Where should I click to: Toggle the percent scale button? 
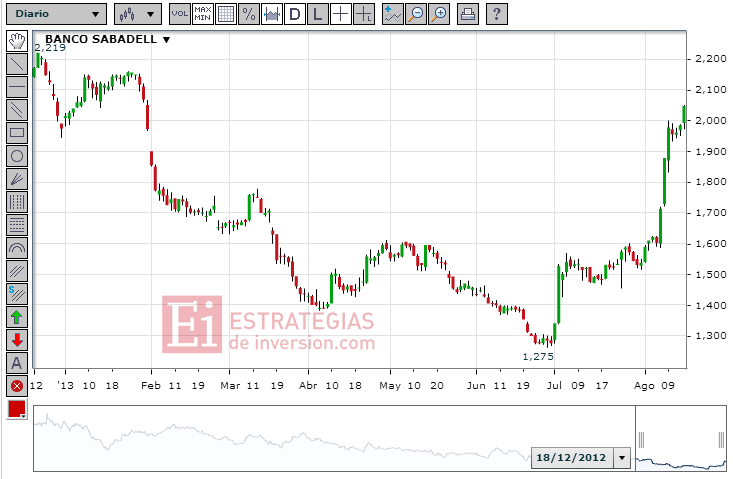click(249, 14)
